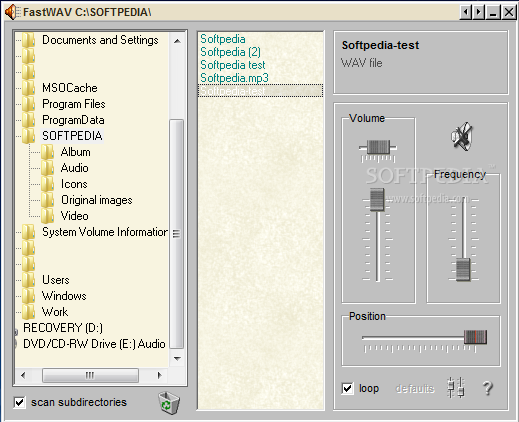
Task: Click the MSOCache folder icon
Action: pyautogui.click(x=29, y=88)
